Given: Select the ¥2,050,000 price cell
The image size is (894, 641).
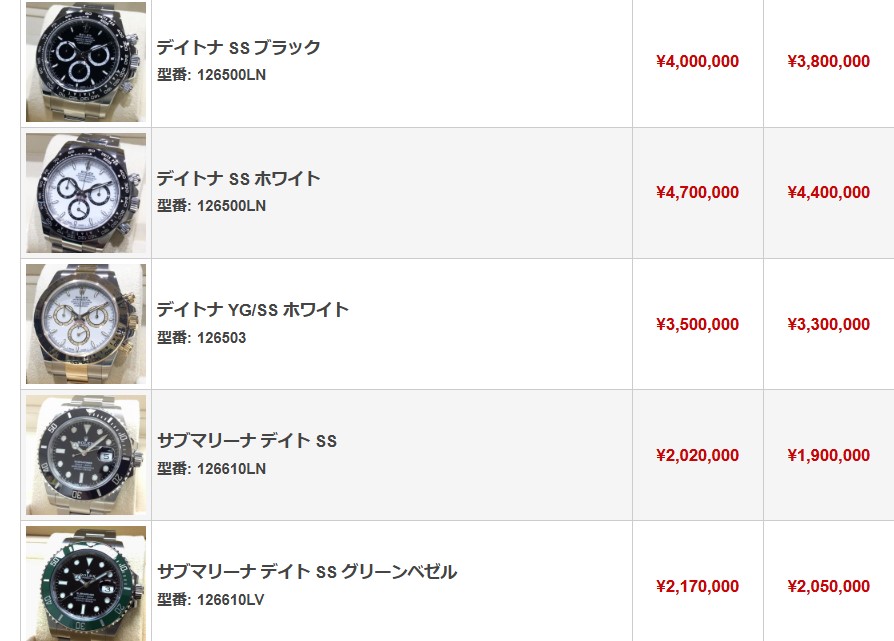Looking at the screenshot, I should 828,586.
